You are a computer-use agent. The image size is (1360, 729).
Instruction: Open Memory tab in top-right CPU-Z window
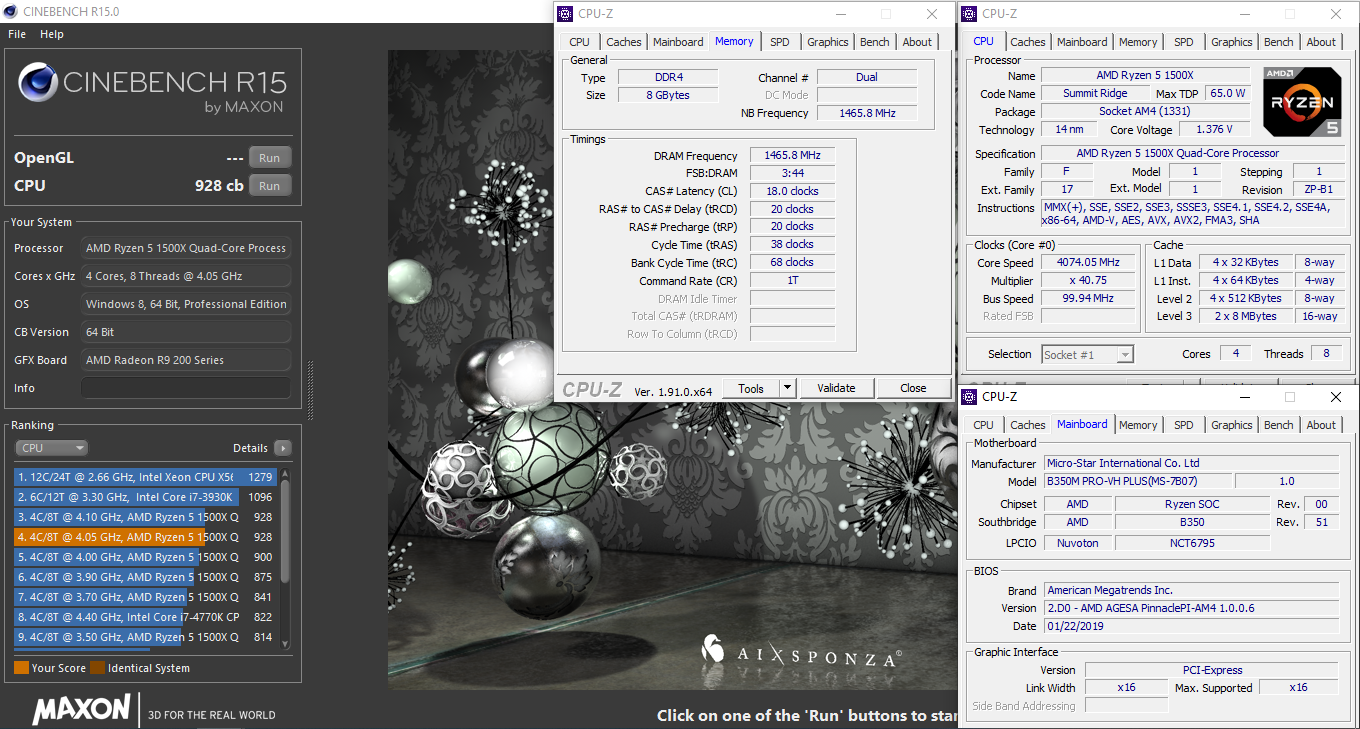(x=1138, y=42)
